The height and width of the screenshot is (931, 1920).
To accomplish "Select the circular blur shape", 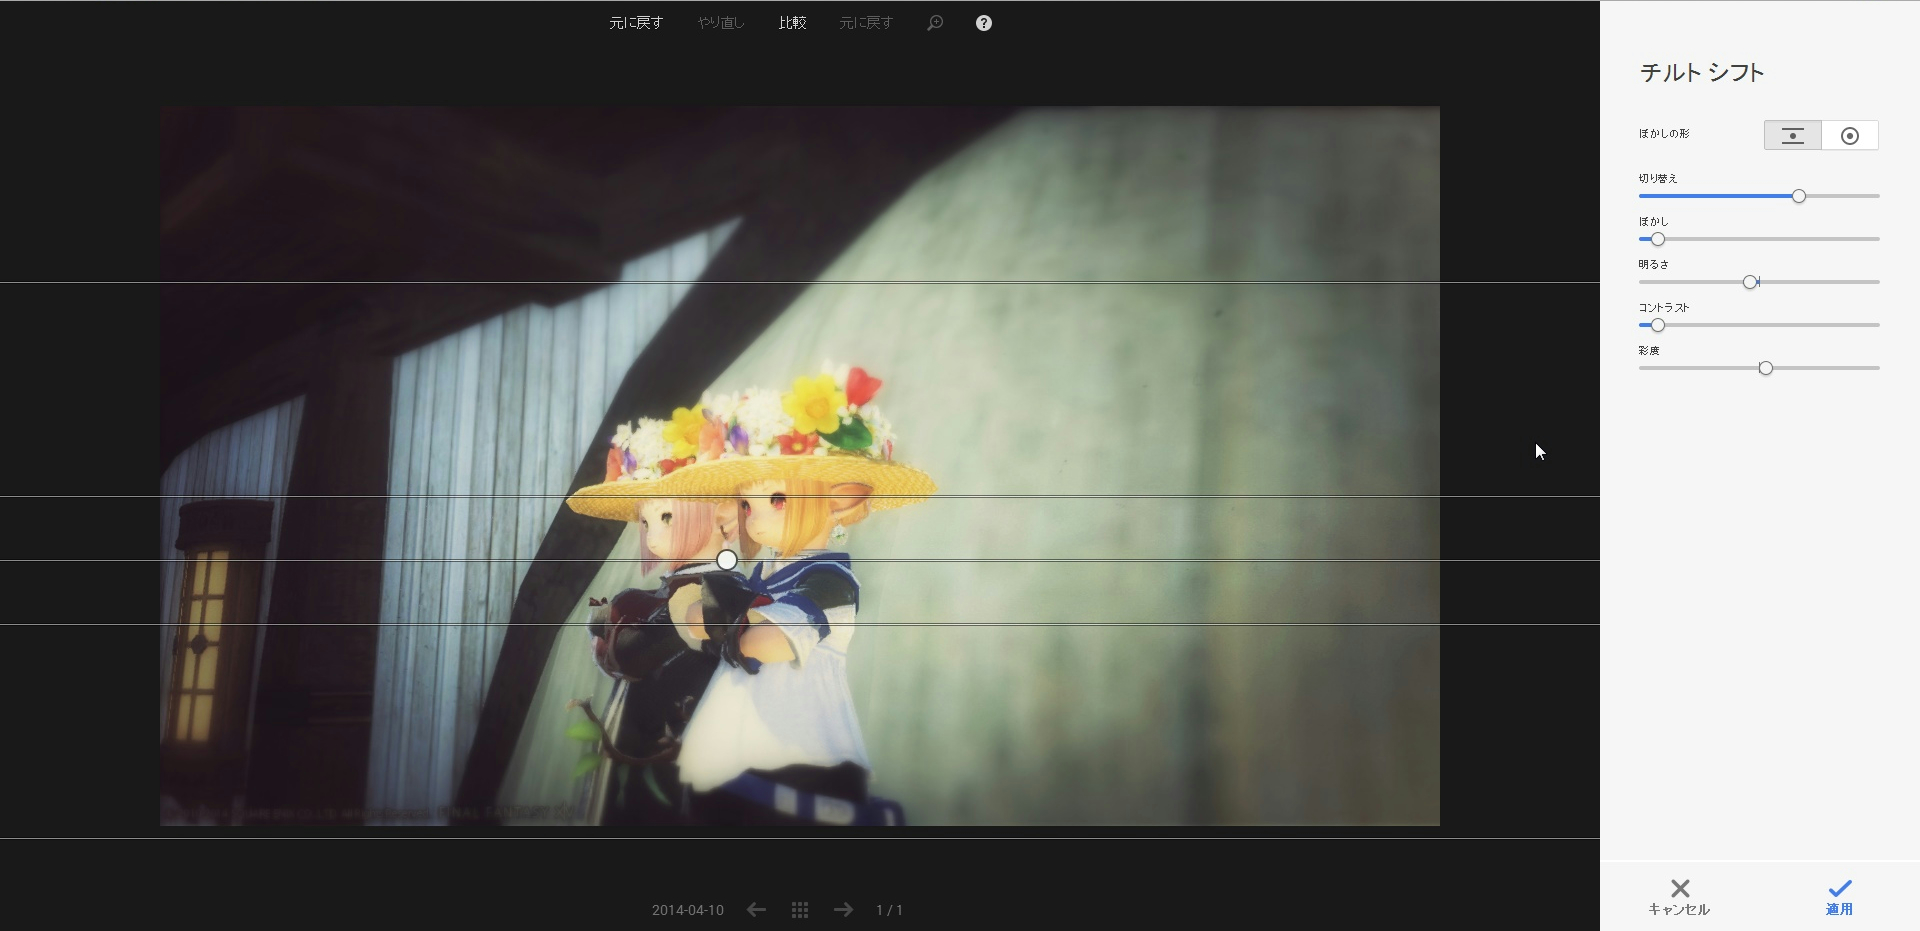I will click(x=1850, y=135).
